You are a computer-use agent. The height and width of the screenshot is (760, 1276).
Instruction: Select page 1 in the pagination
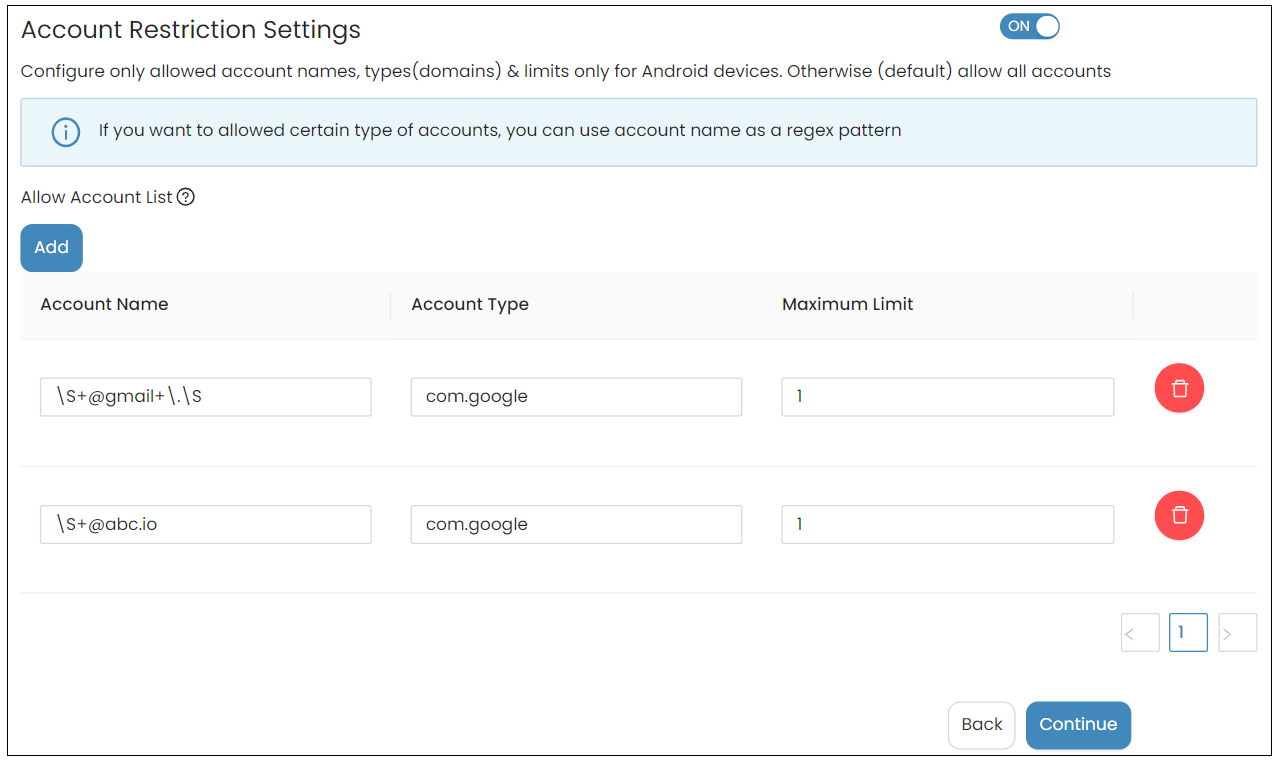[x=1189, y=633]
